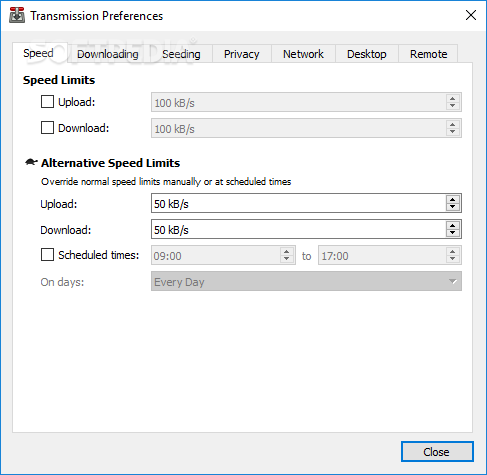The image size is (487, 475).
Task: Open the Seeding tab
Action: (181, 54)
